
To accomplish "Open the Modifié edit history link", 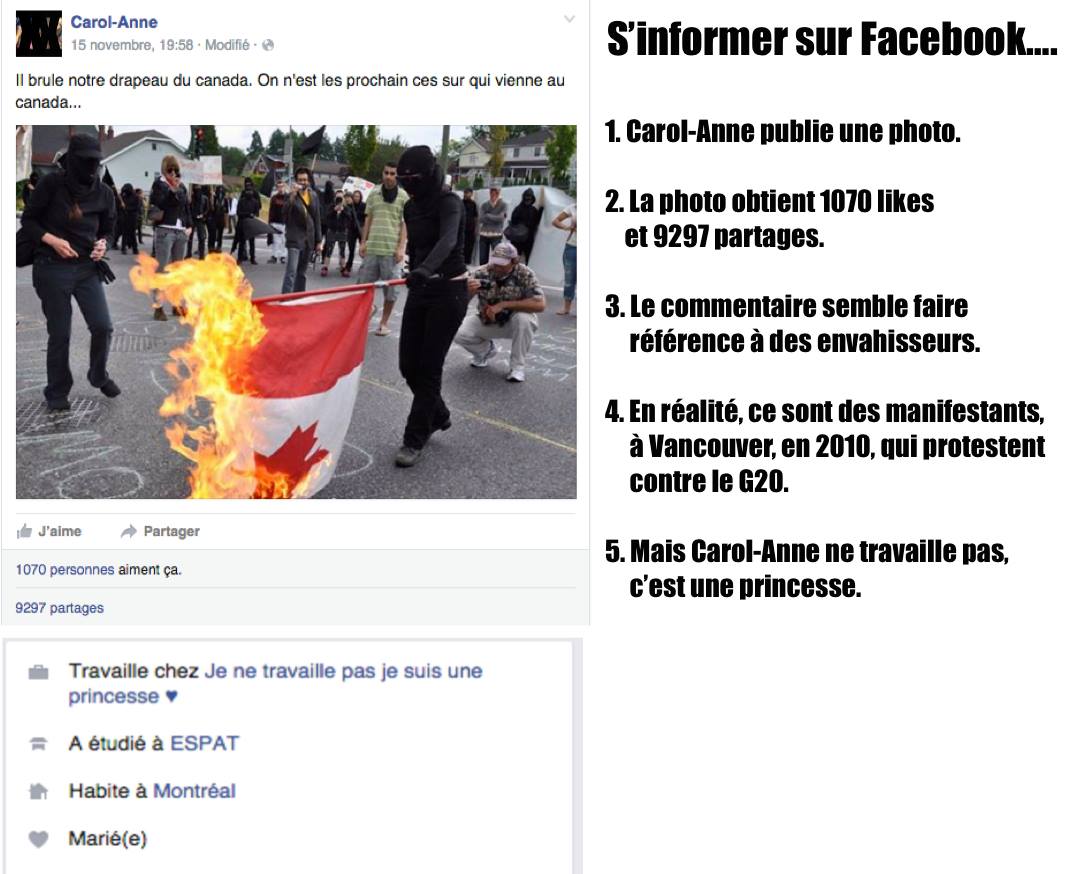I will coord(227,45).
